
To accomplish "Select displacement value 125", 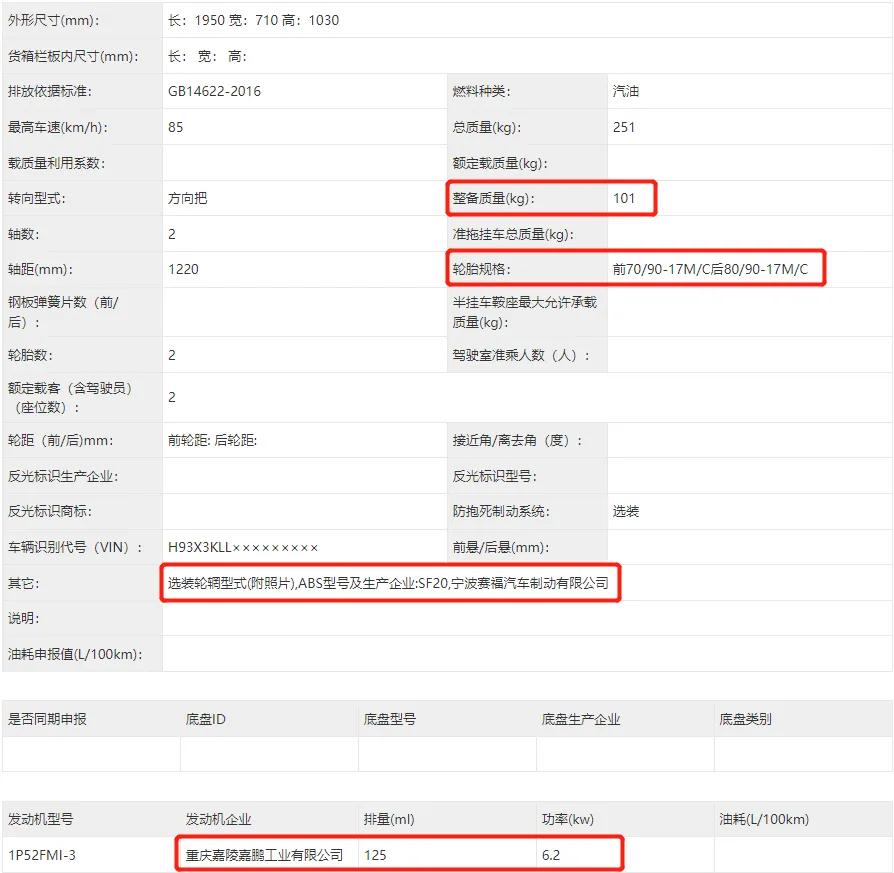I will click(x=375, y=855).
